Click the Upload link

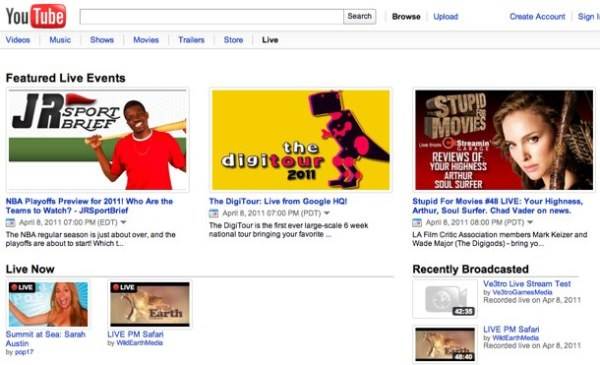(446, 16)
